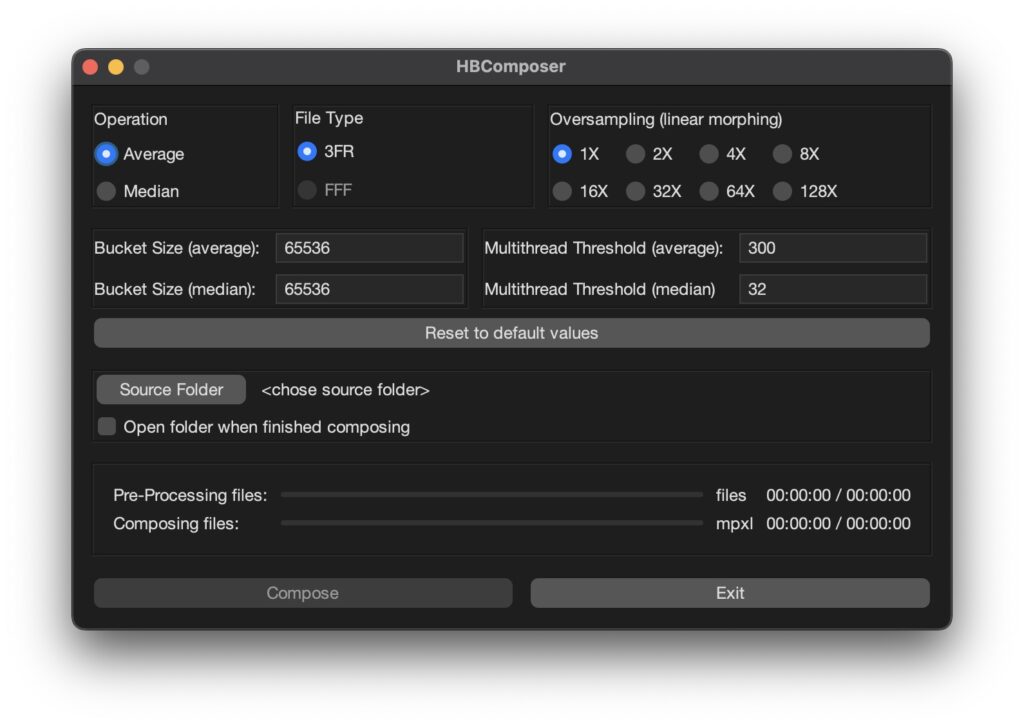Click the Composing files progress bar
This screenshot has height=725, width=1024.
click(x=492, y=523)
